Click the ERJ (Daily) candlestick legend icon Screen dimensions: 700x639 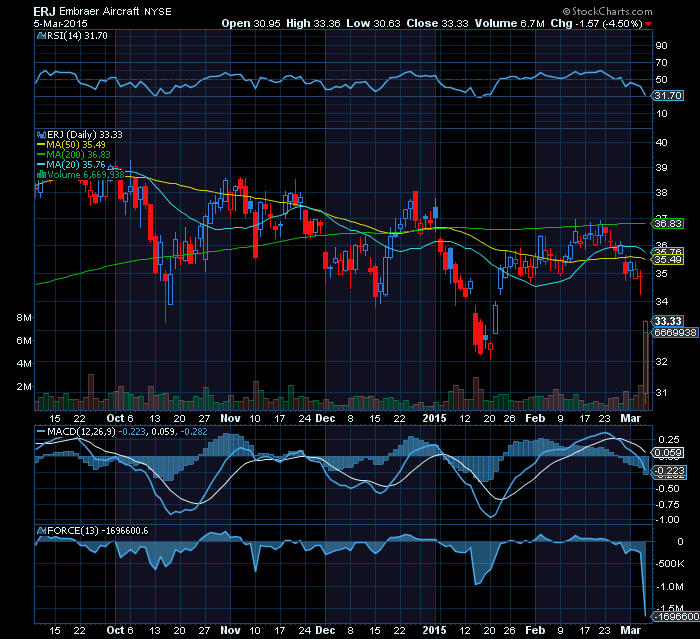pyautogui.click(x=41, y=135)
